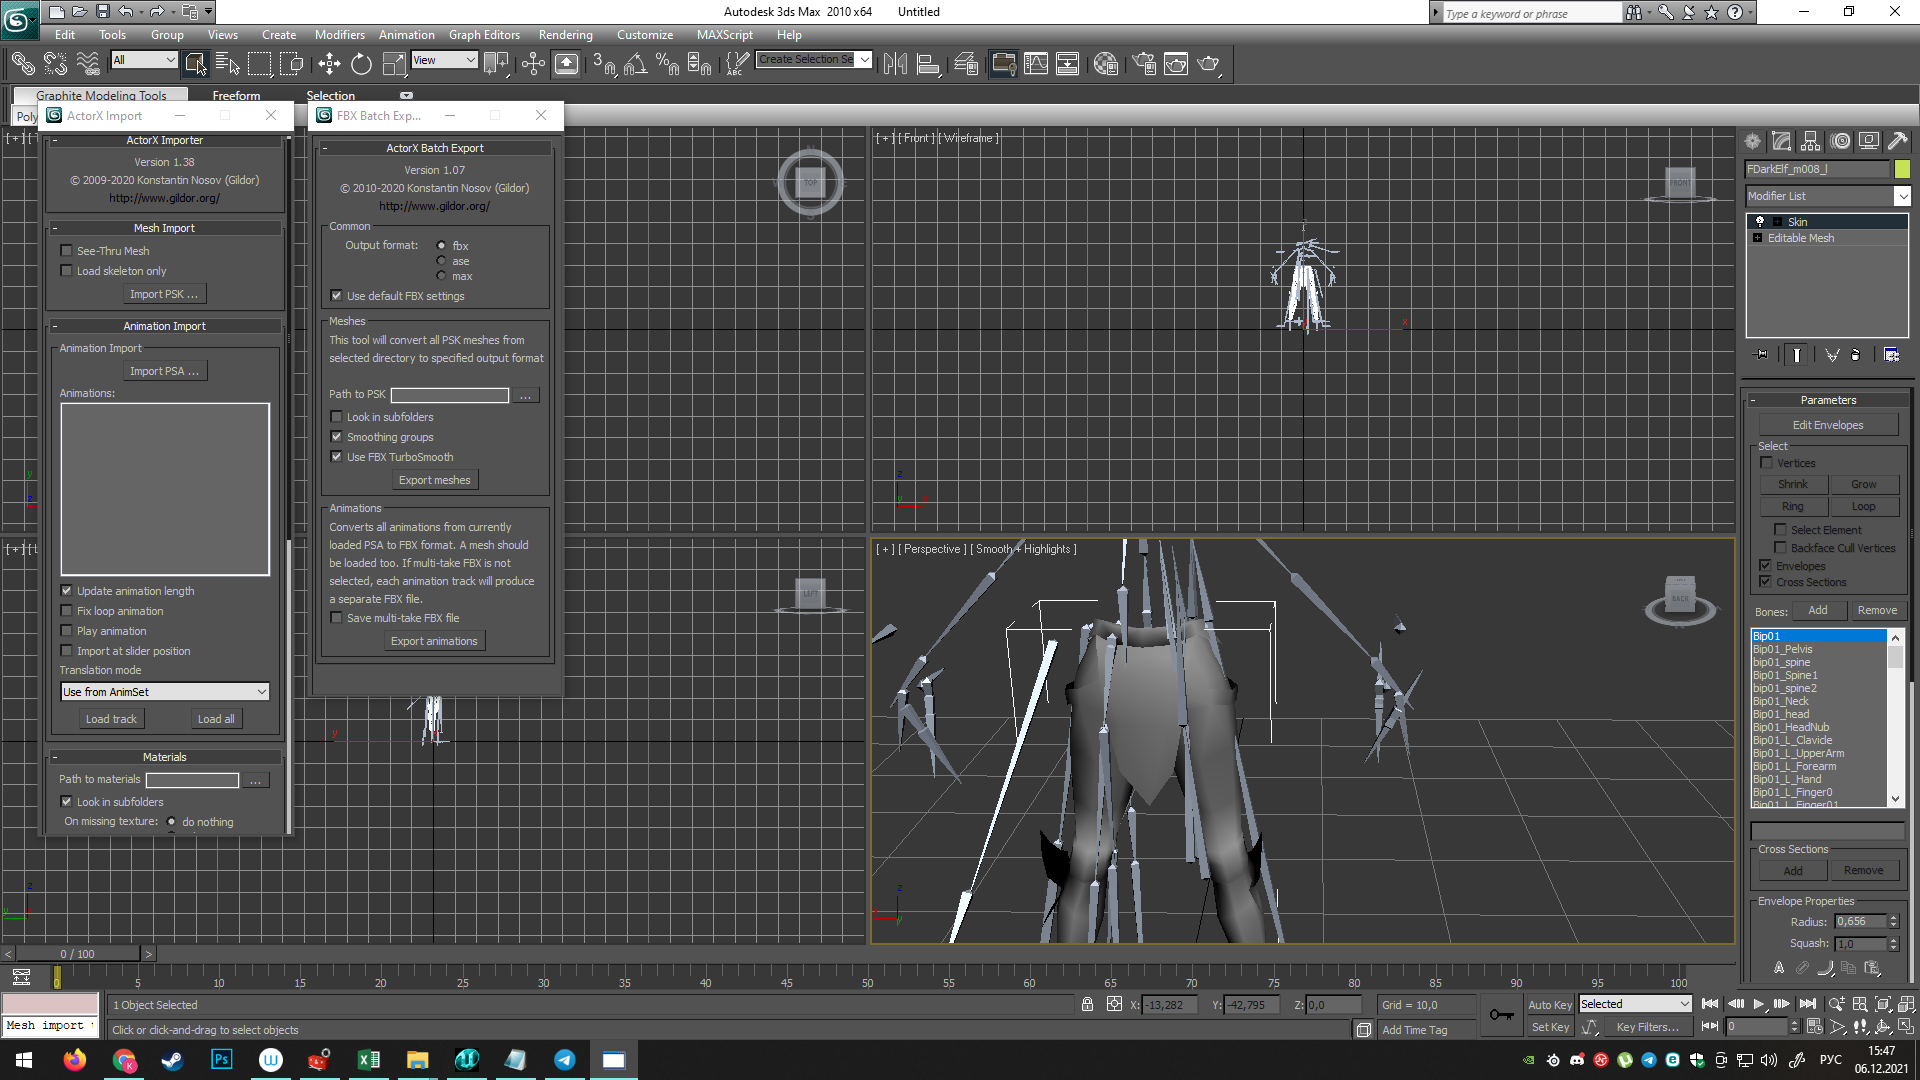The image size is (1920, 1080).
Task: Click the Mirror tool icon
Action: 895,65
